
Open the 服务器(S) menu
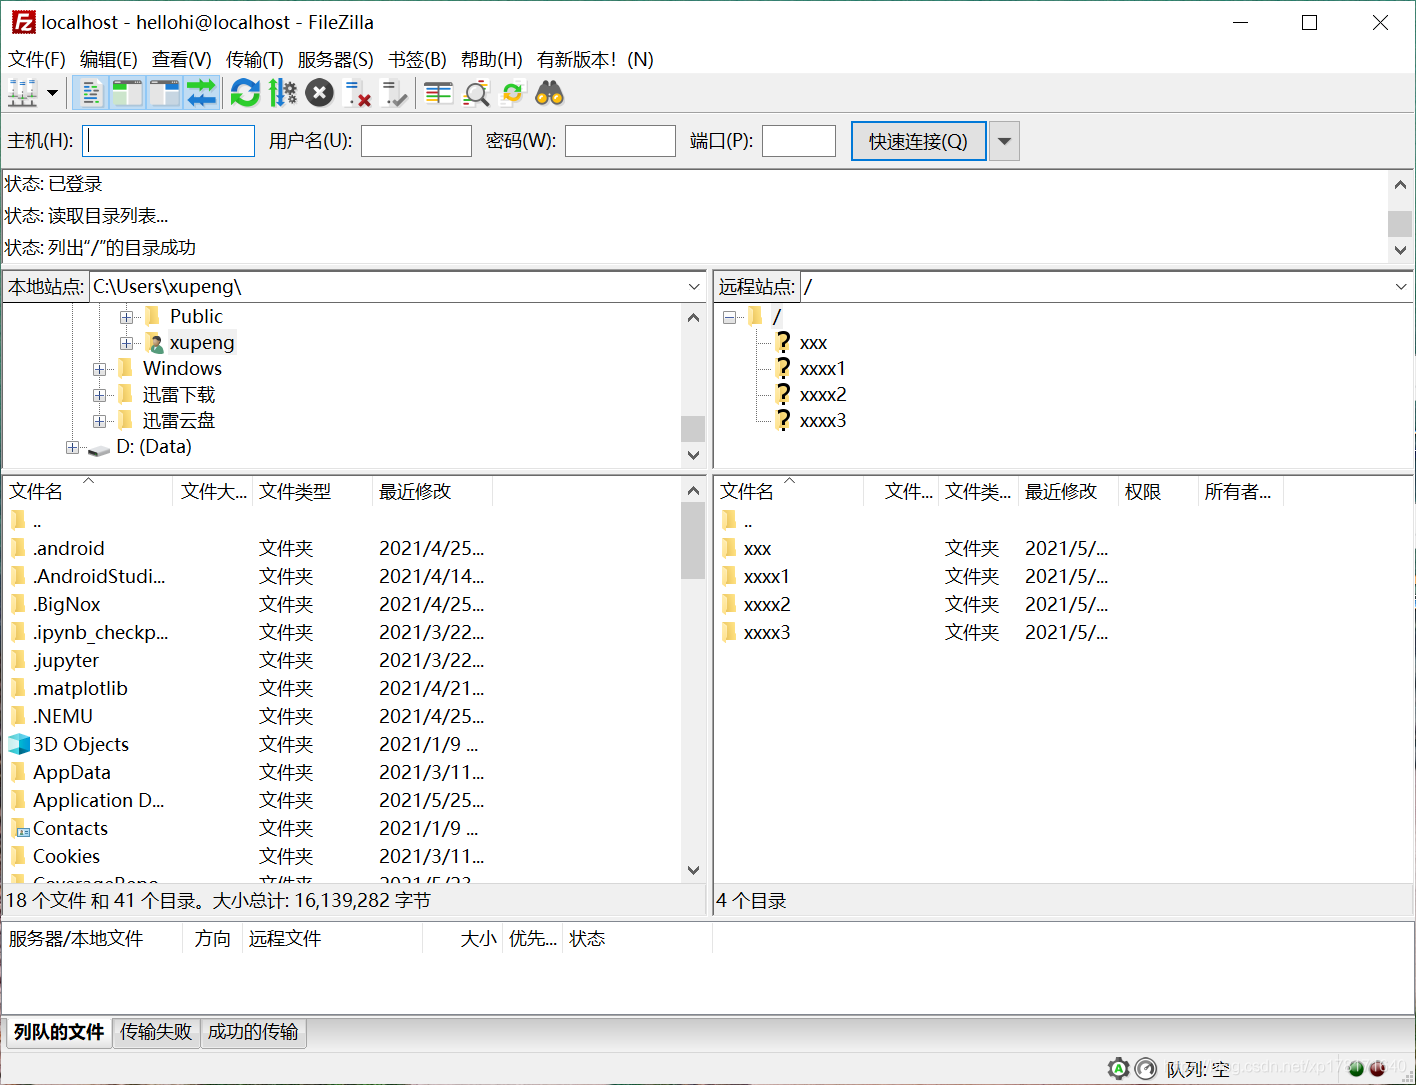coord(332,59)
